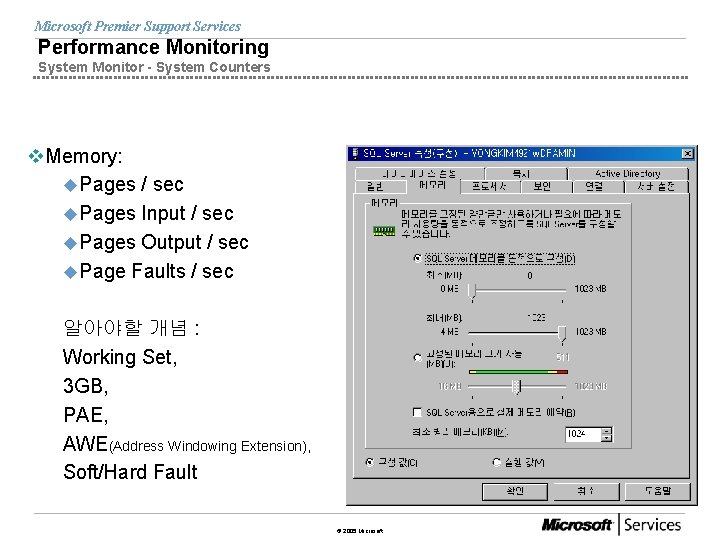Click the 'Soft/Hard Fault' text

[x=130, y=472]
